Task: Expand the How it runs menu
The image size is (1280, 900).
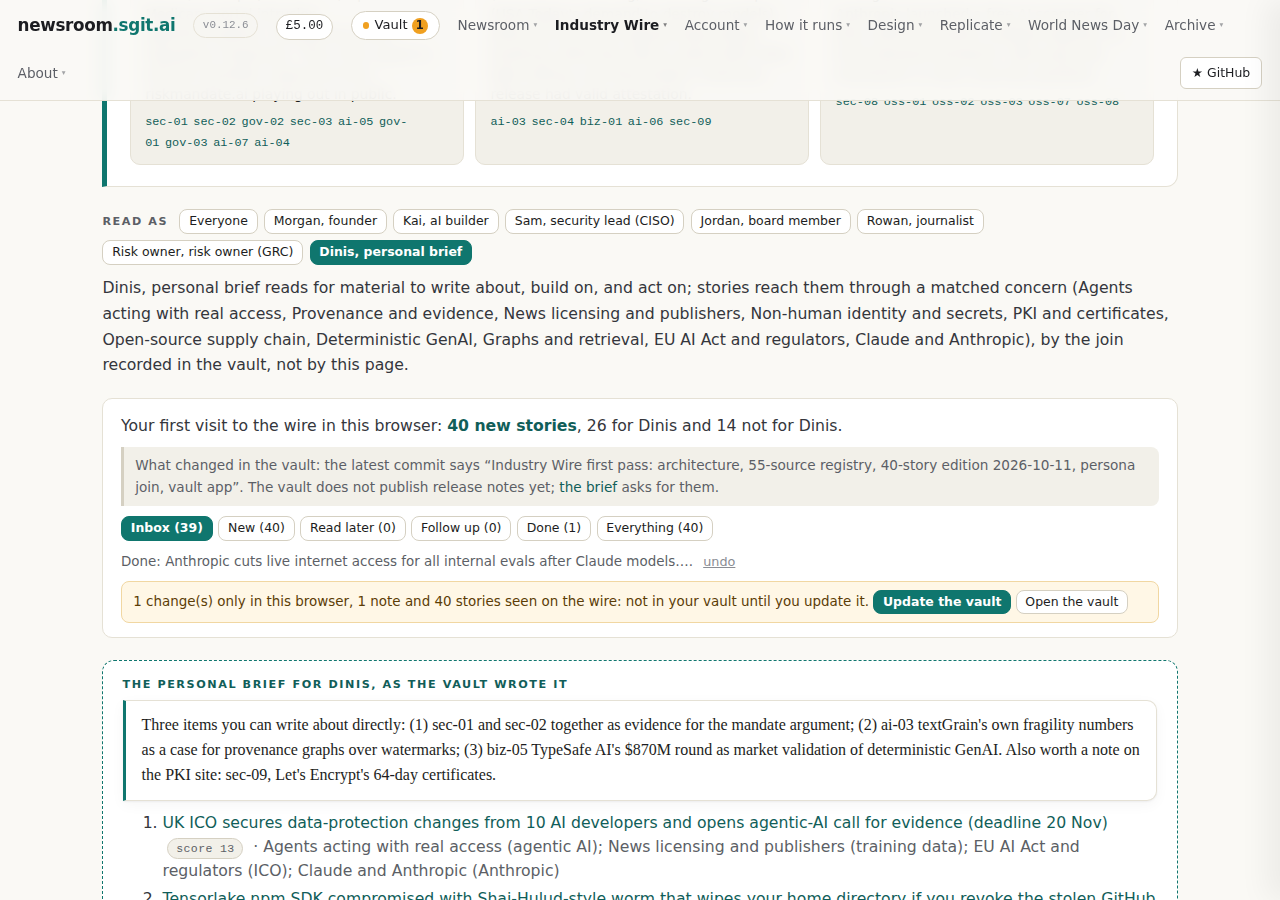Action: [808, 25]
